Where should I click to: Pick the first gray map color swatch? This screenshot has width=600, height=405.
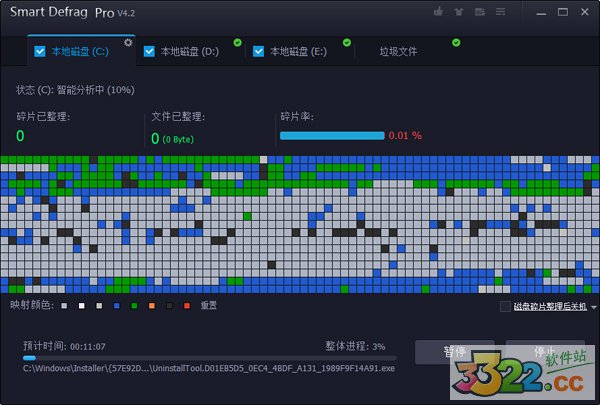point(64,305)
